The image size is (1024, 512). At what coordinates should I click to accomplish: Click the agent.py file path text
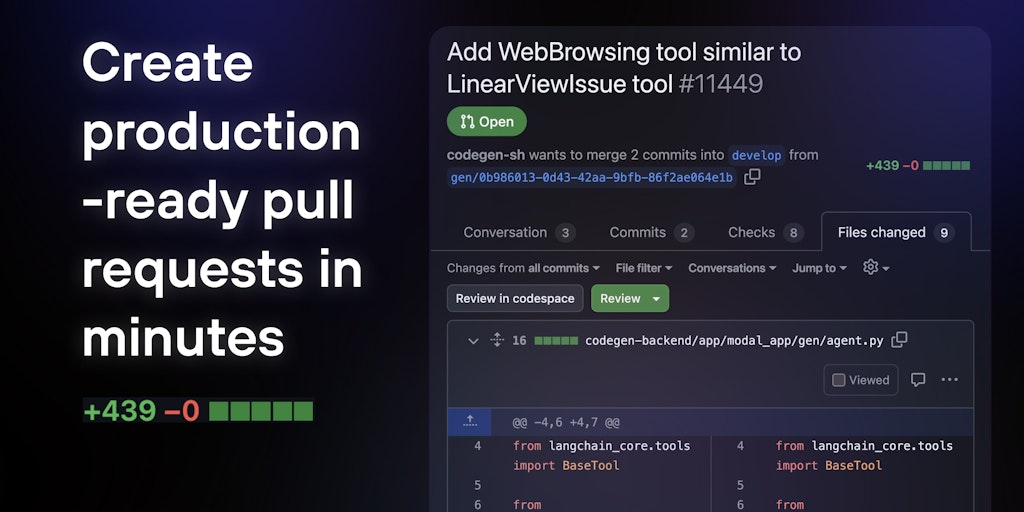(734, 340)
